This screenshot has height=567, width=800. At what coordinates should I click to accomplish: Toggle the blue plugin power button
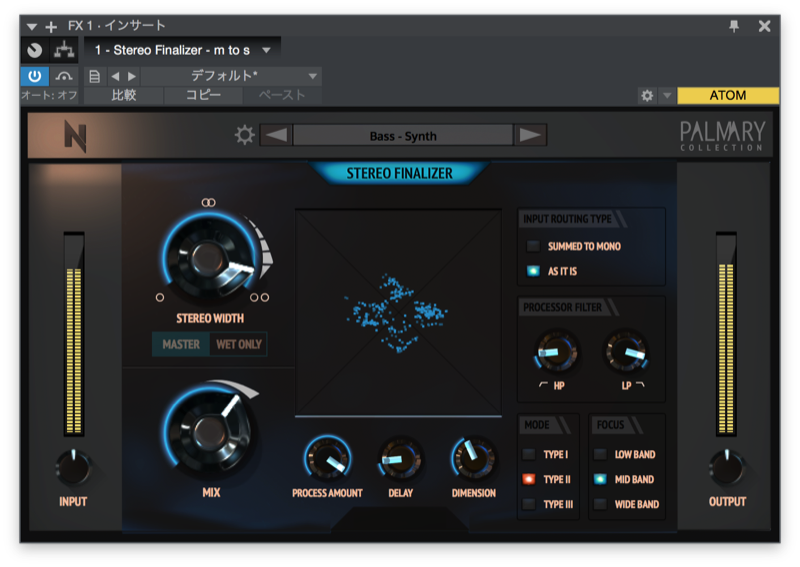pos(35,77)
